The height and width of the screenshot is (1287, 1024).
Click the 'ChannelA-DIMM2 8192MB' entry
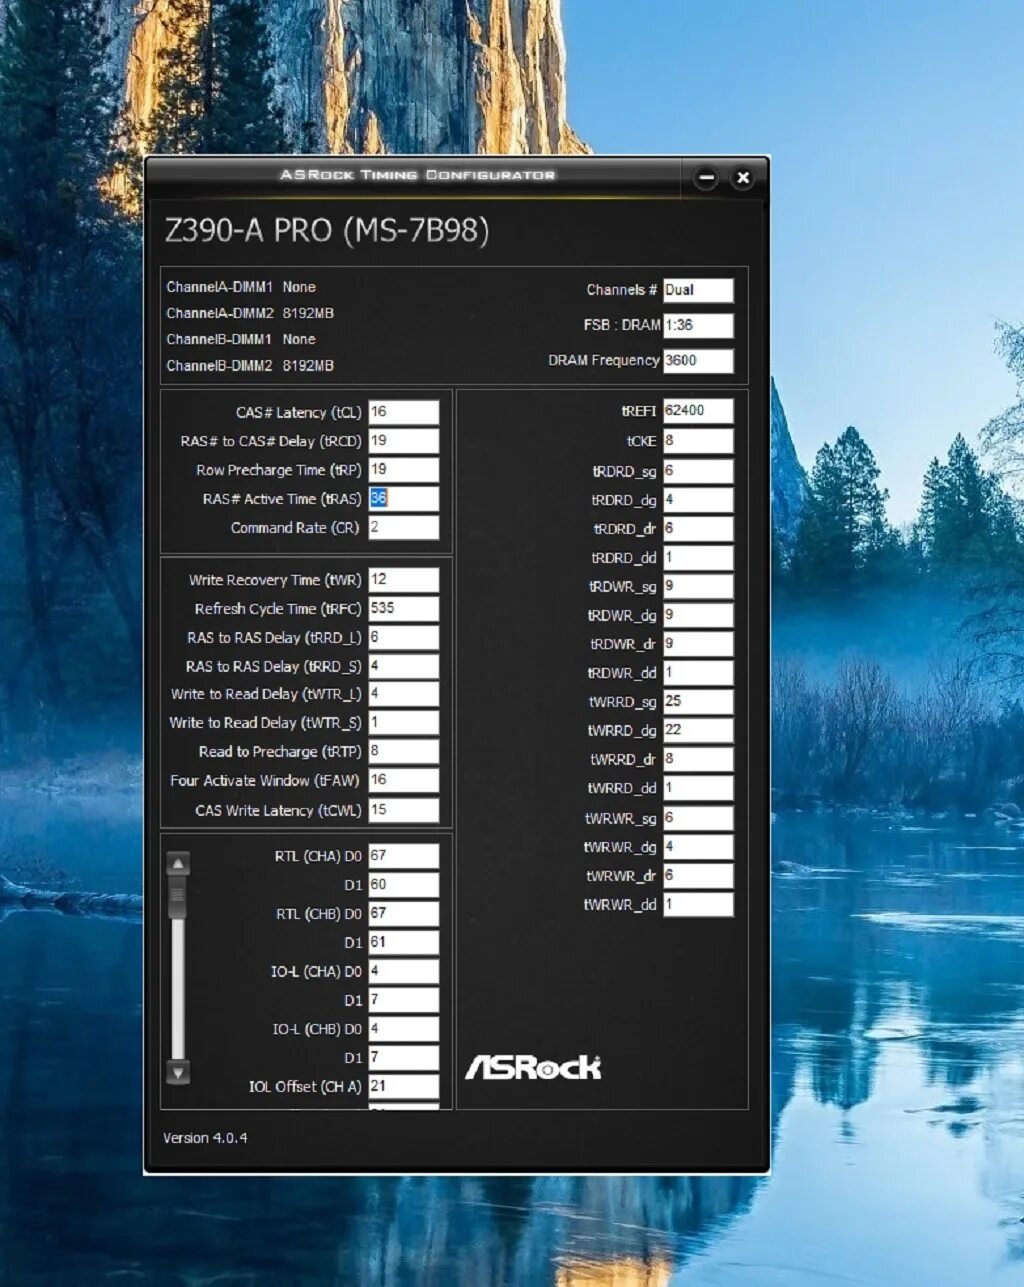tap(250, 313)
